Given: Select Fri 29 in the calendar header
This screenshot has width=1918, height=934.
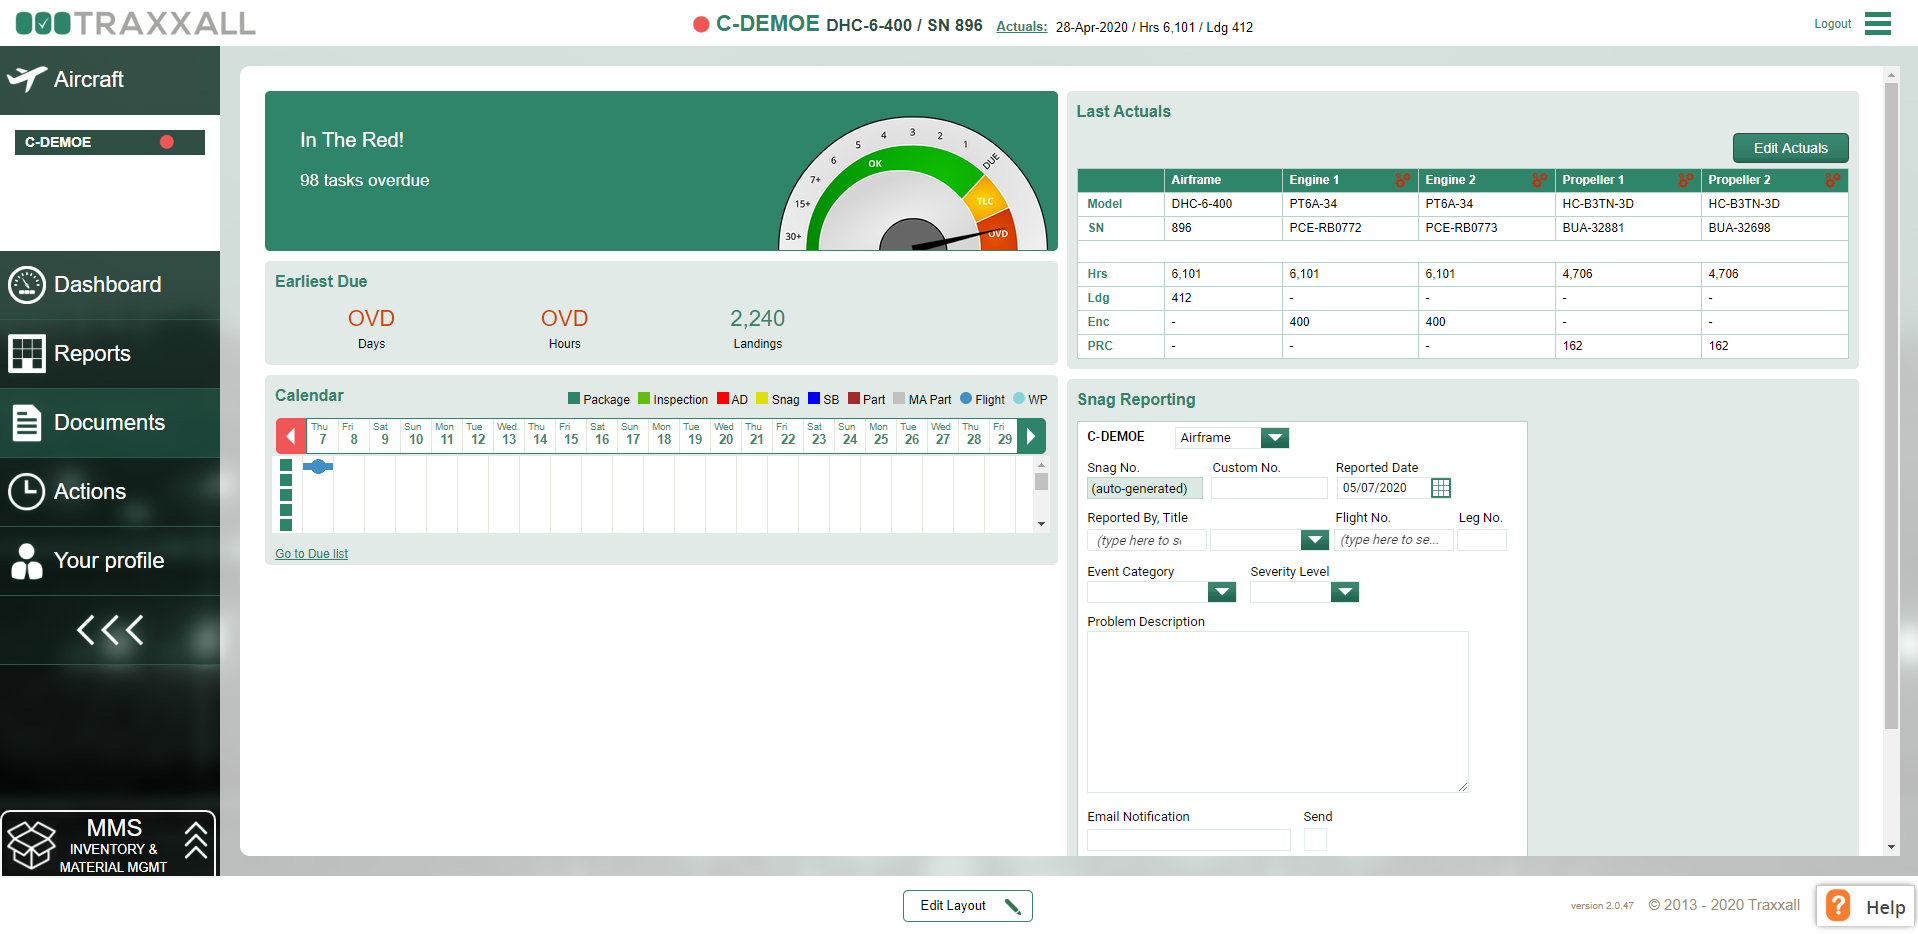Looking at the screenshot, I should click(x=1004, y=434).
